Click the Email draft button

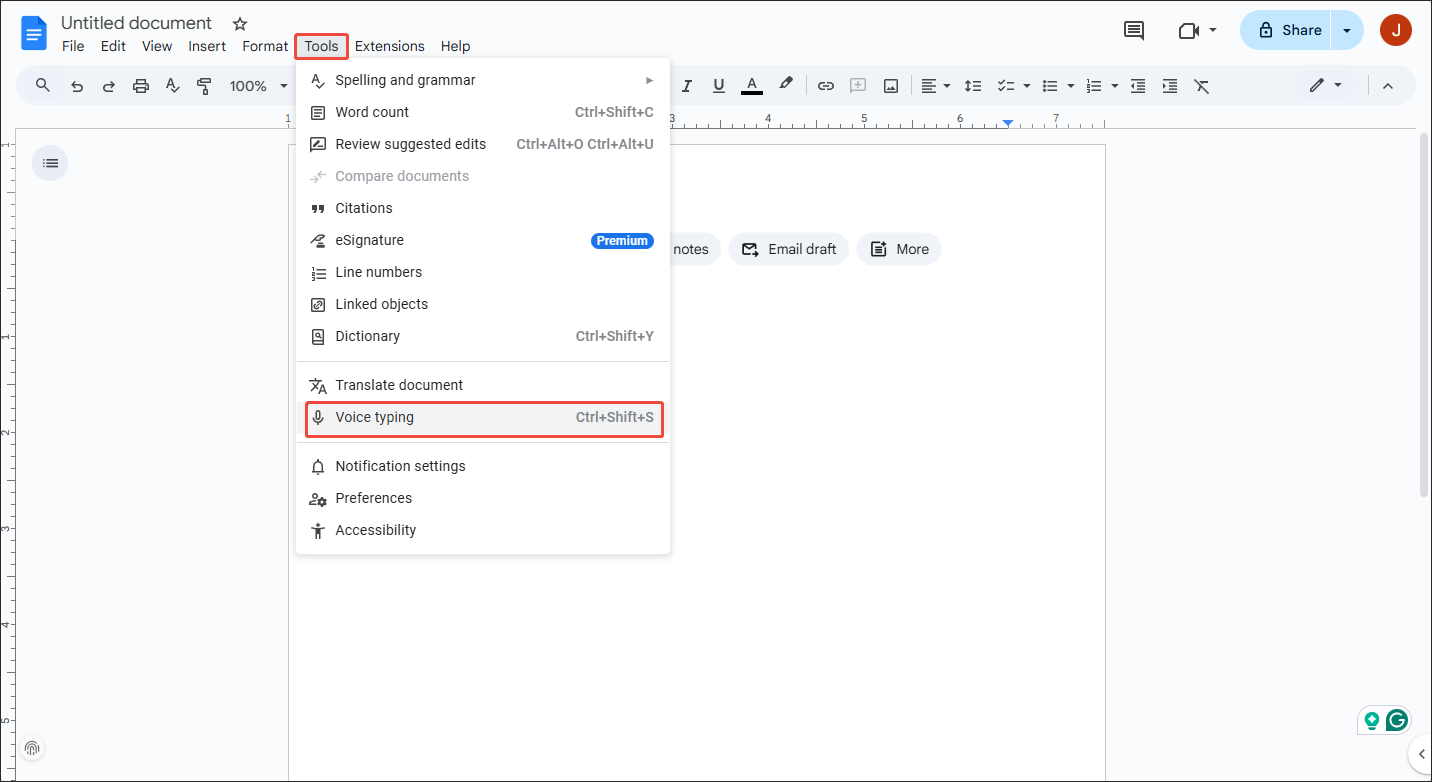coord(788,248)
